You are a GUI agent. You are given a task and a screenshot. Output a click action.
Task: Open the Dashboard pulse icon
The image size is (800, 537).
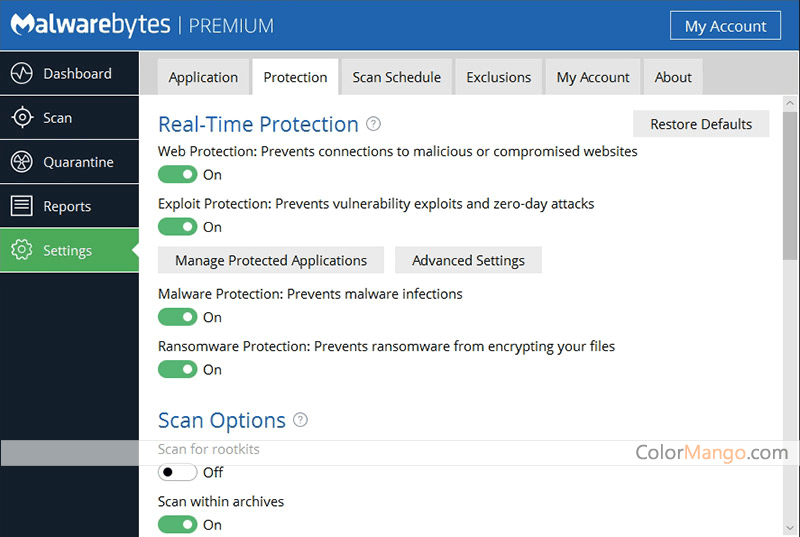click(x=22, y=73)
